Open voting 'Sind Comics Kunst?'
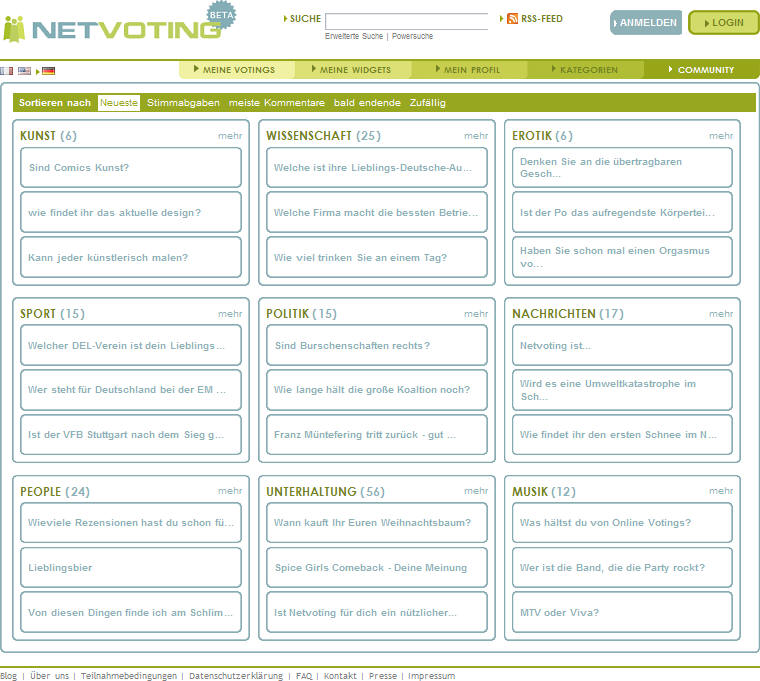760x681 pixels. pyautogui.click(x=131, y=167)
